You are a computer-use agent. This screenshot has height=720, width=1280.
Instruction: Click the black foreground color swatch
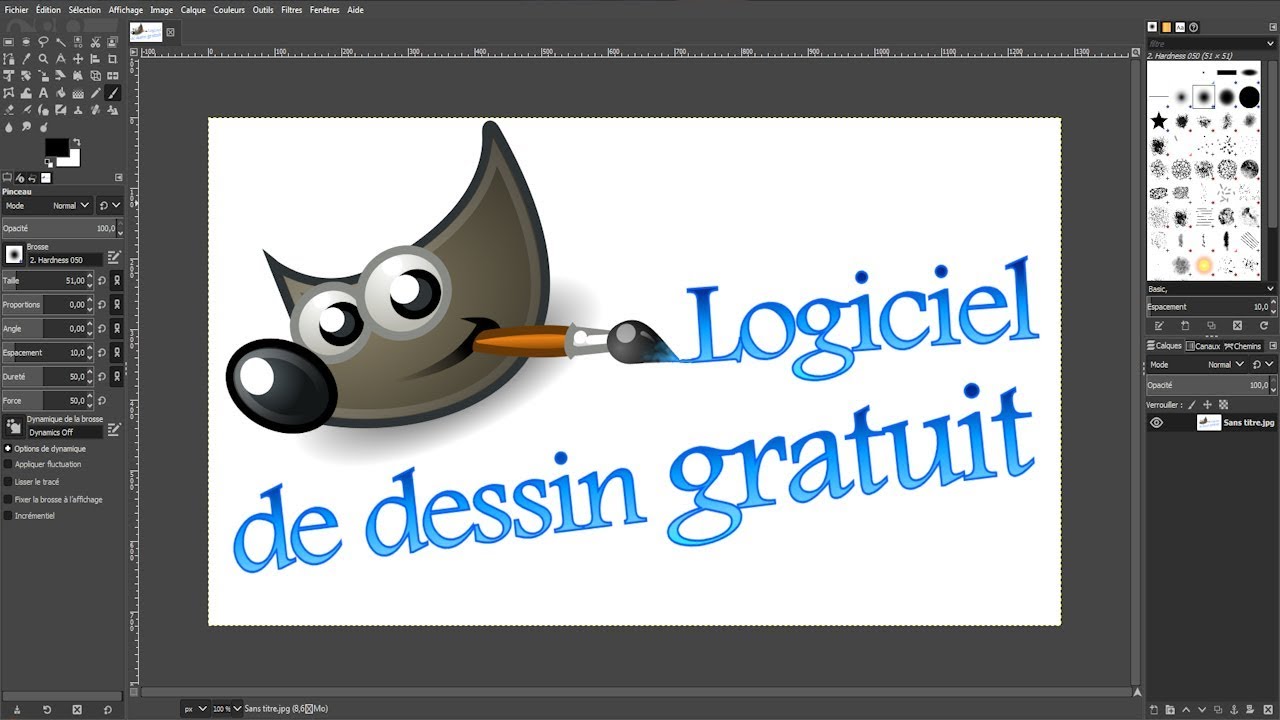pos(55,146)
